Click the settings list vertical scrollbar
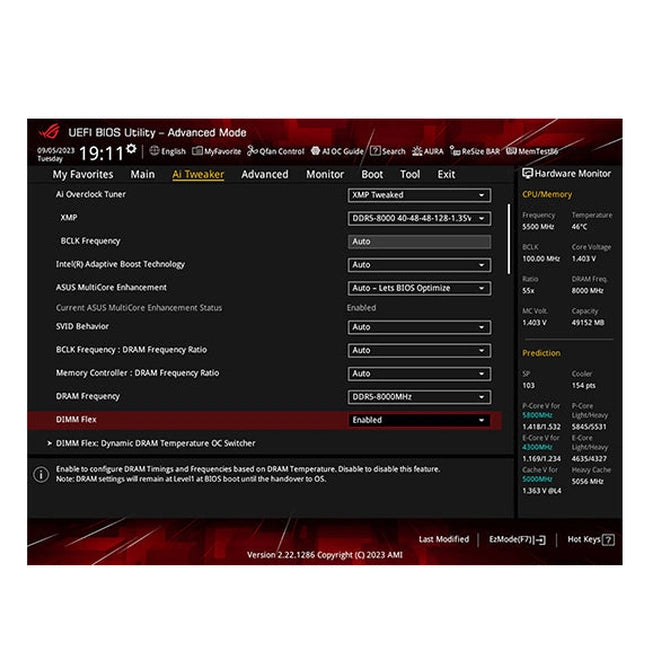 [509, 239]
